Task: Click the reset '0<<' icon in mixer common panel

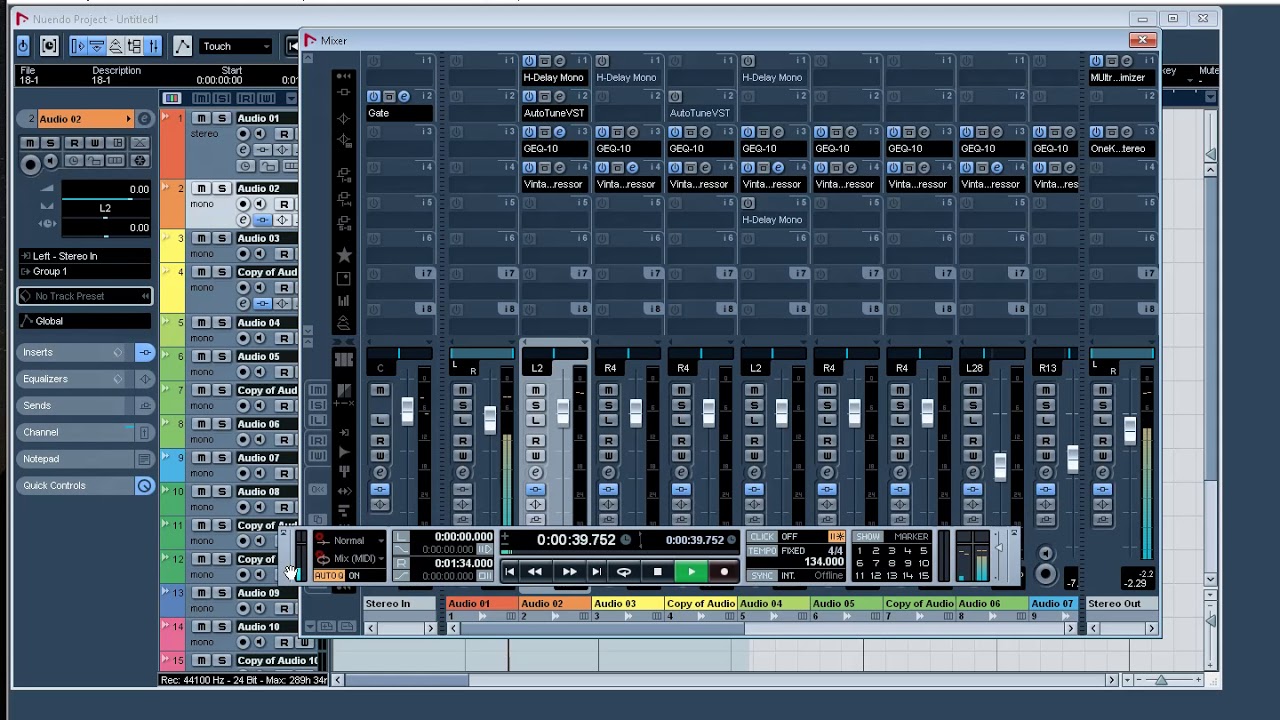Action: coord(318,489)
